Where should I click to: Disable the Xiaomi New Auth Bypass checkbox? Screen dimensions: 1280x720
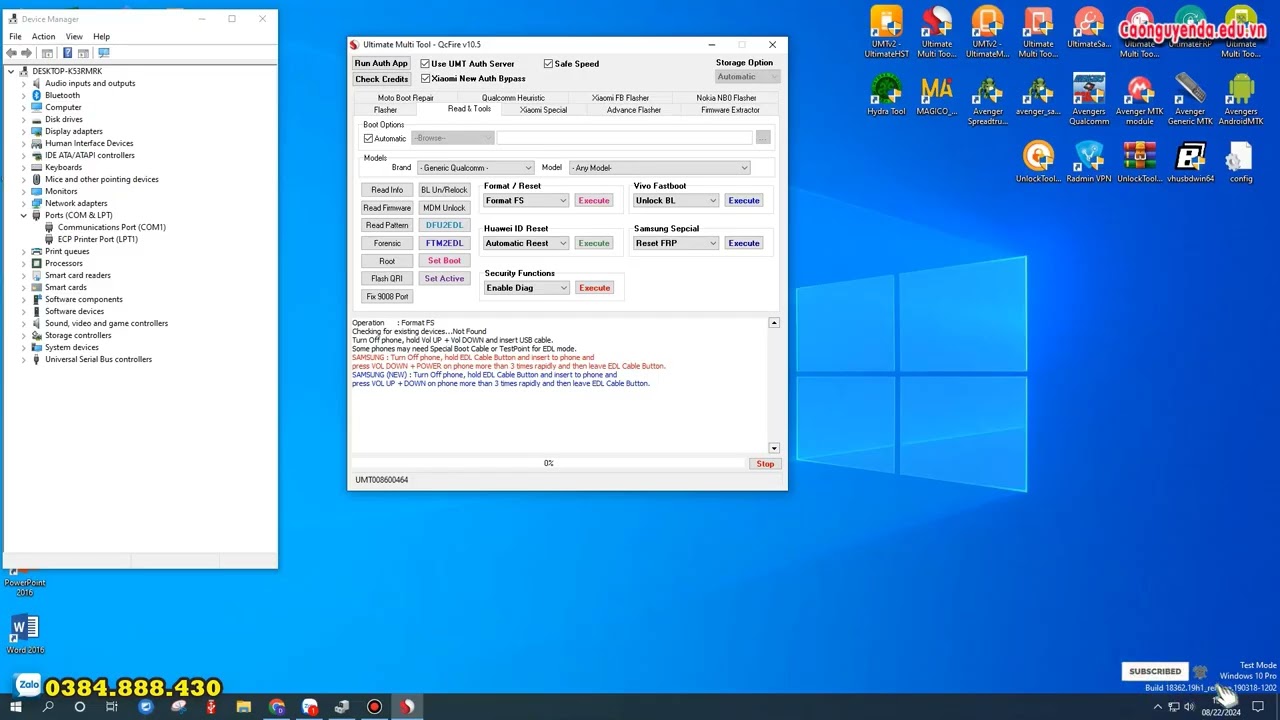click(425, 78)
